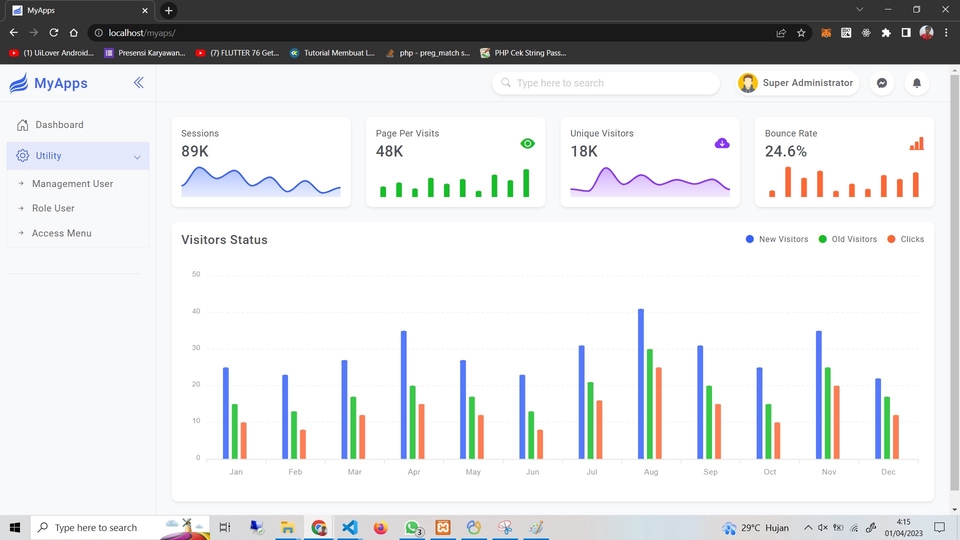Go to Role User page

[x=53, y=208]
